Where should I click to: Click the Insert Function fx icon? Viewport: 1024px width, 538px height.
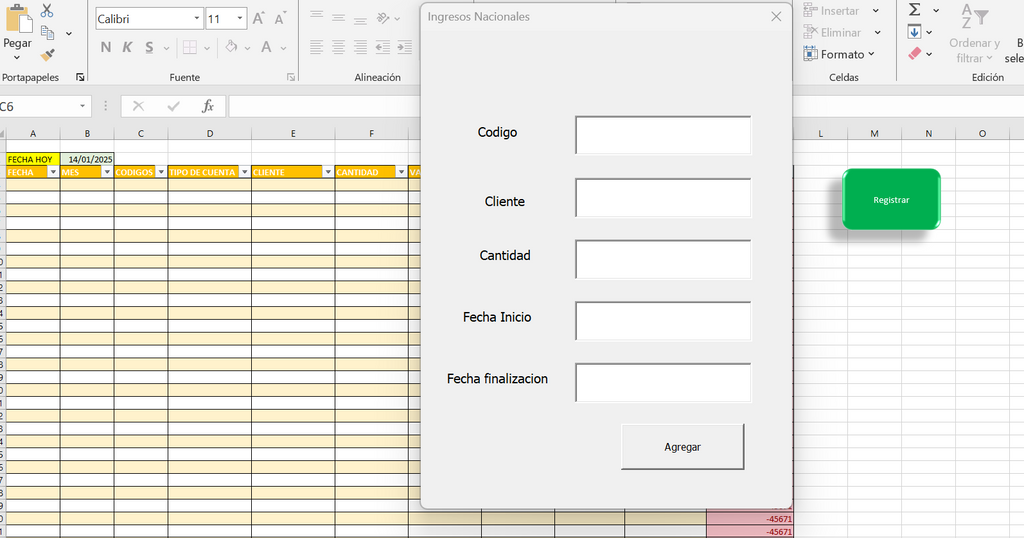coord(208,106)
